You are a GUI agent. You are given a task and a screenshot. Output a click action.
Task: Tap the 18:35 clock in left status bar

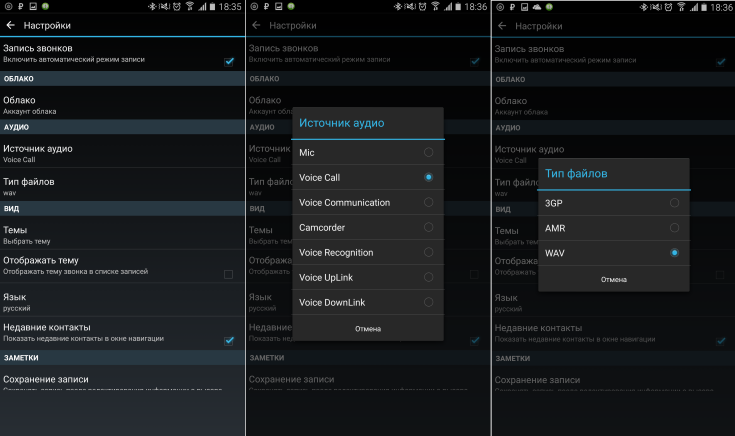coord(230,7)
